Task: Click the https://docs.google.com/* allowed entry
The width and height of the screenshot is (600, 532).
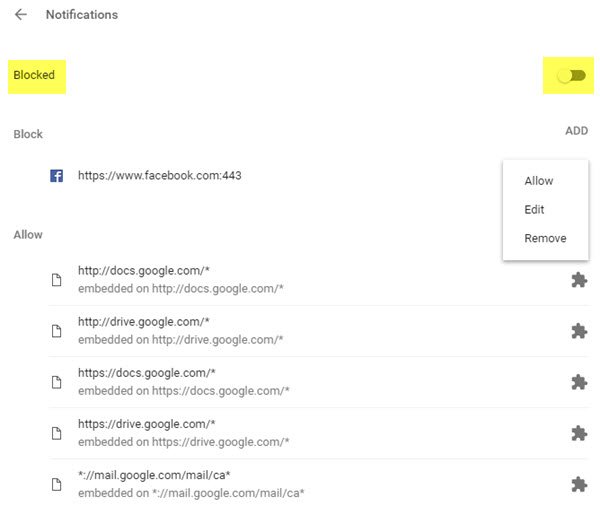Action: click(x=147, y=373)
